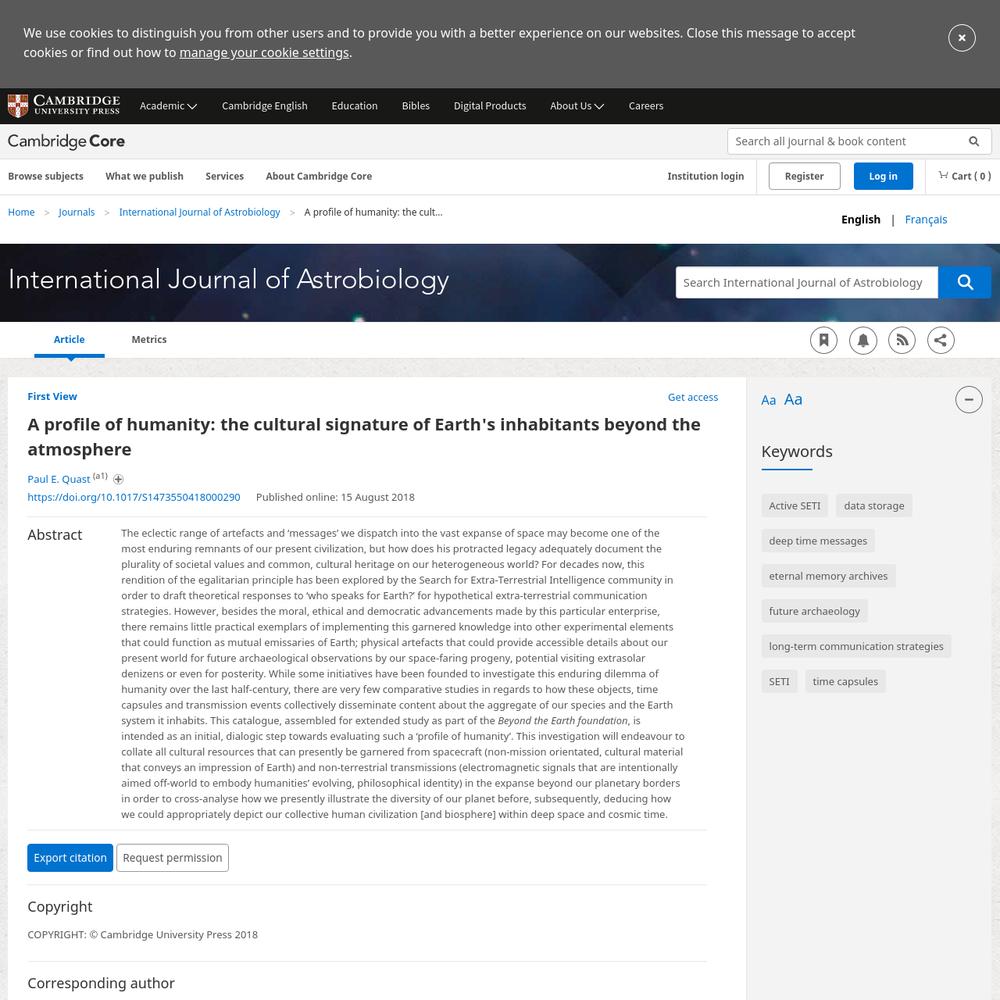The image size is (1000, 1000).
Task: Select the SETI keyword tag
Action: click(779, 681)
